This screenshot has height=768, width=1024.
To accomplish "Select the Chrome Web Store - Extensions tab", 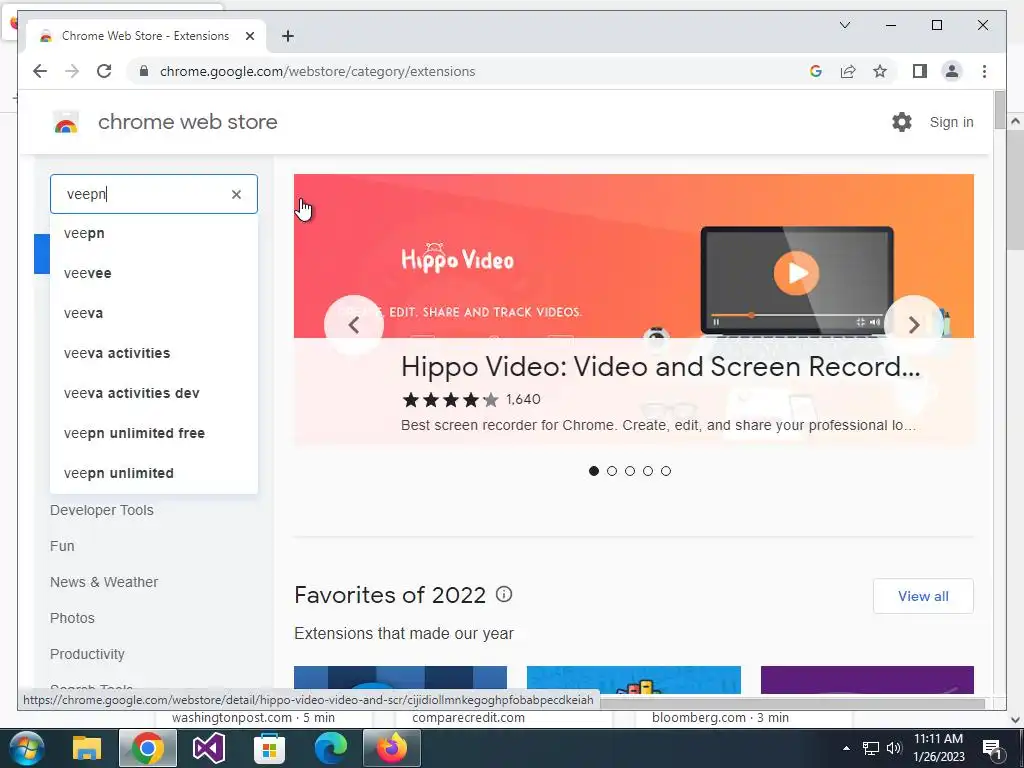I will coord(146,36).
